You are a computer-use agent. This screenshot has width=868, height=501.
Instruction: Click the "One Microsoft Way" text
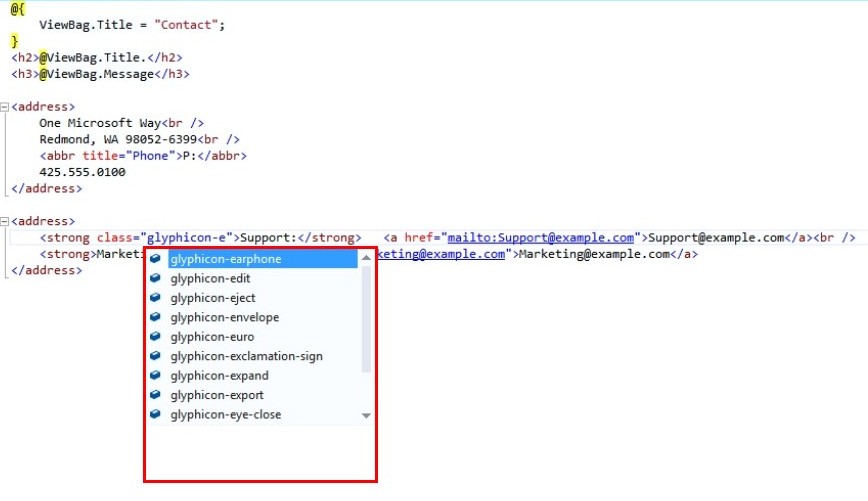pos(100,123)
